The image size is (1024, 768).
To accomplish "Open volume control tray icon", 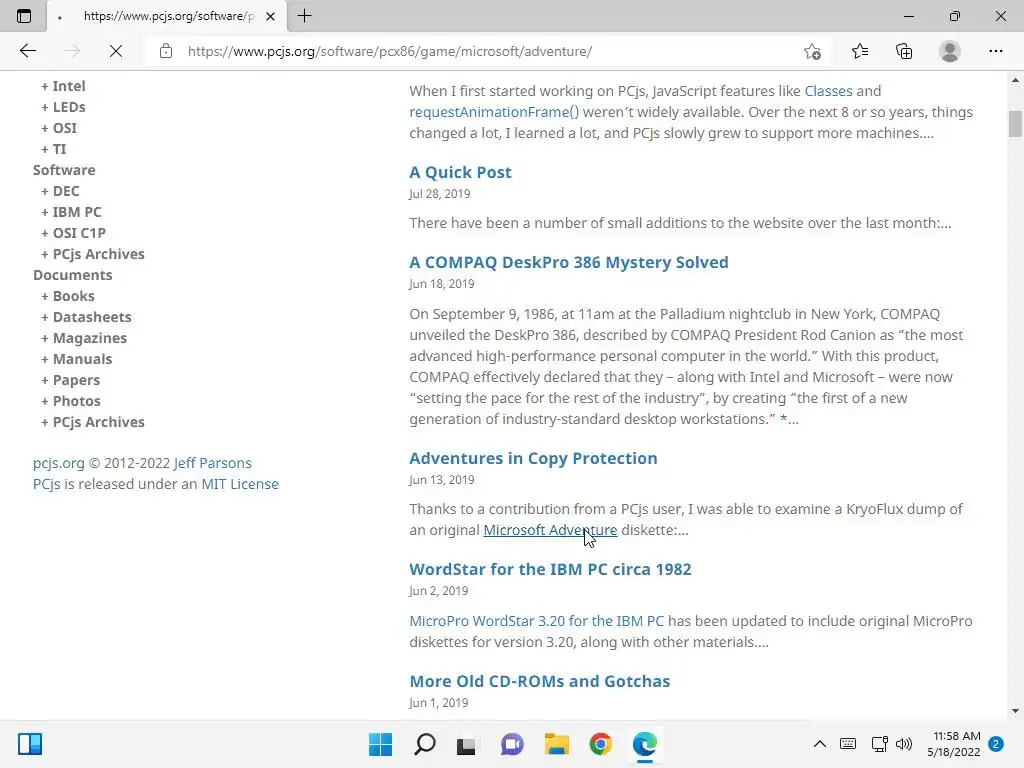I will click(904, 744).
